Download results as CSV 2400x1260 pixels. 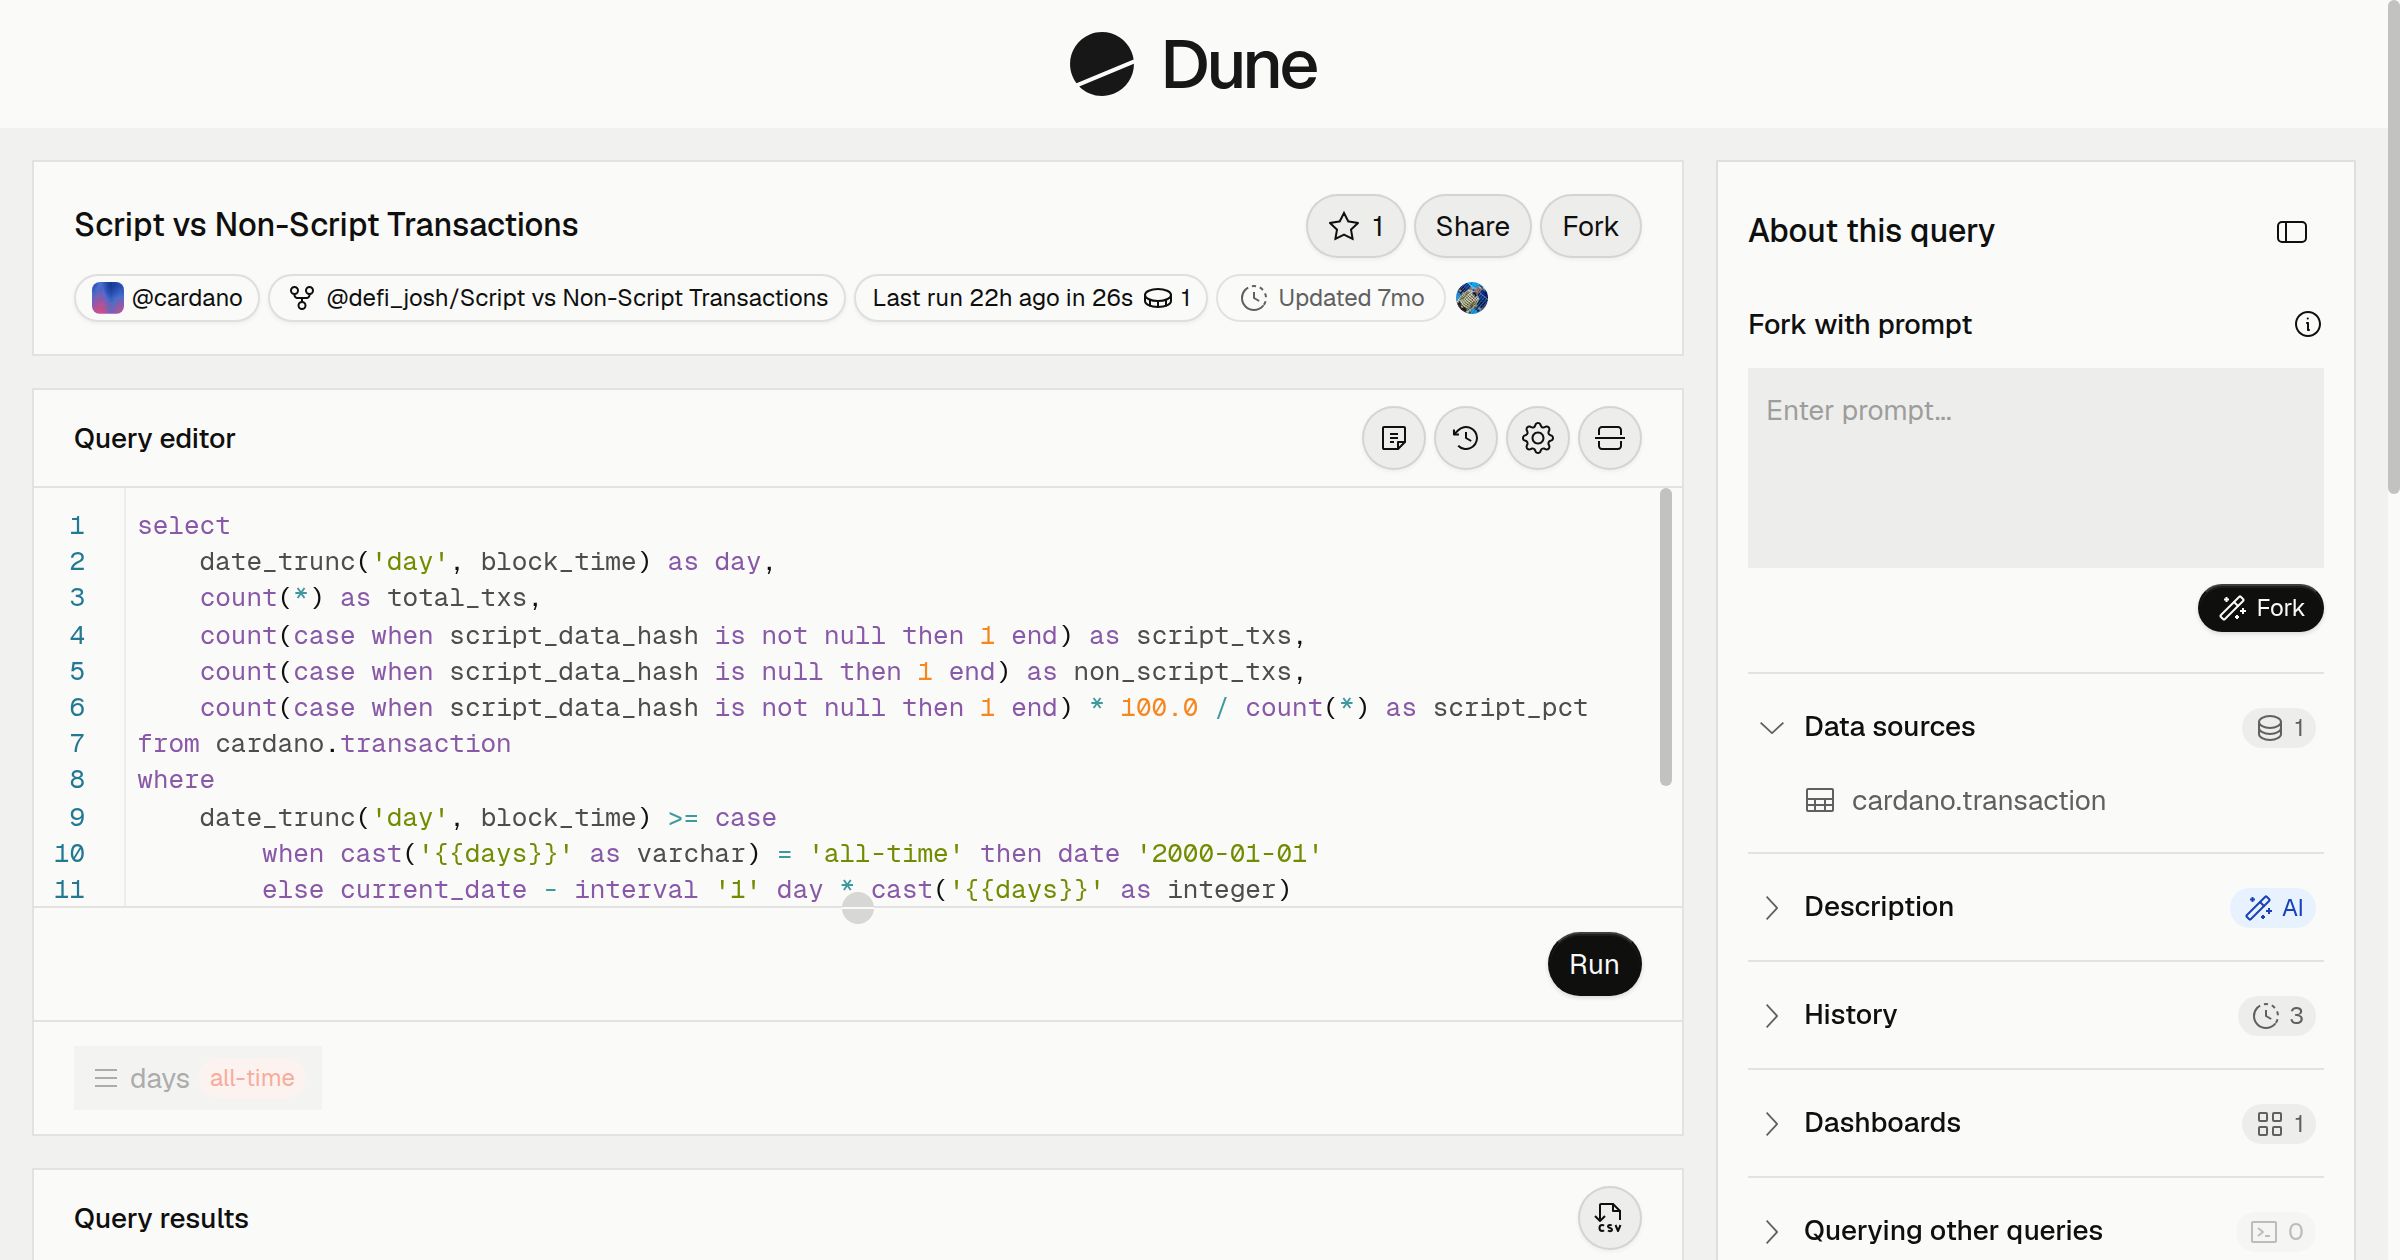coord(1609,1217)
